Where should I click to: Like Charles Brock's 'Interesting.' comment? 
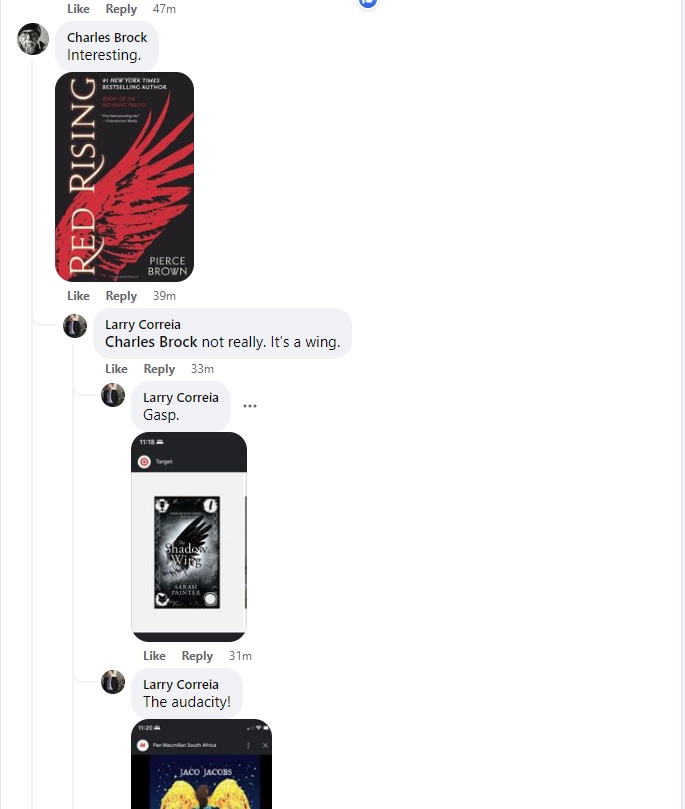point(78,296)
